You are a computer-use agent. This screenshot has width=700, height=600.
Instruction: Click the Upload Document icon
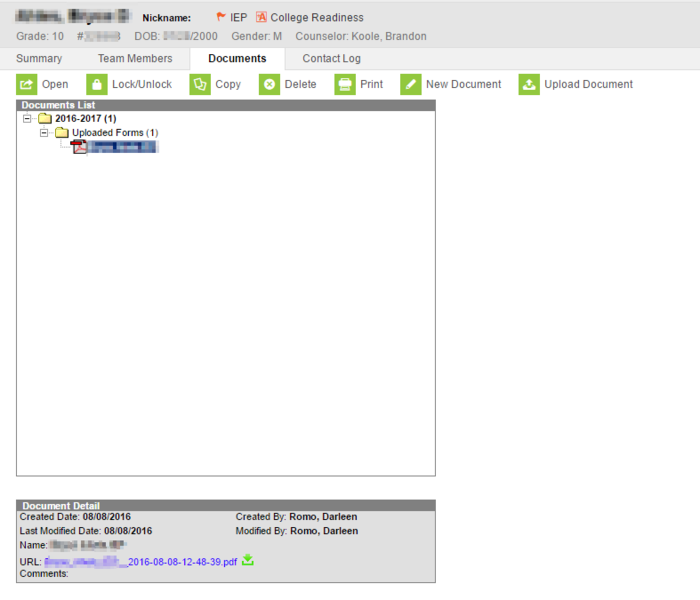pos(529,85)
